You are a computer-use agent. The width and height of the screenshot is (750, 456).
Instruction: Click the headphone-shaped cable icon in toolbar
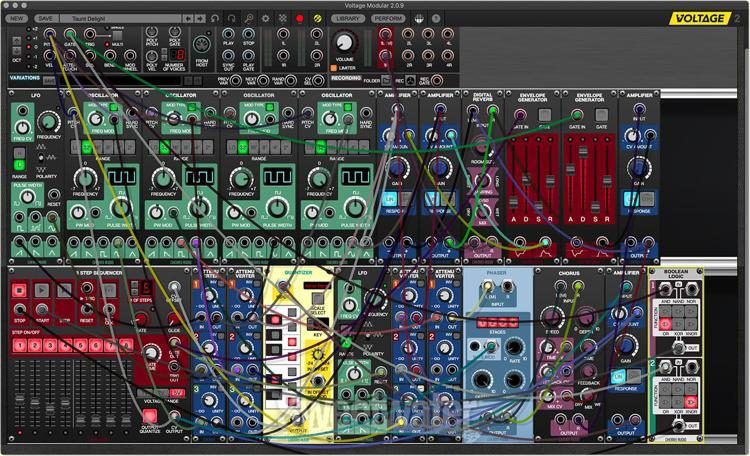pos(232,19)
